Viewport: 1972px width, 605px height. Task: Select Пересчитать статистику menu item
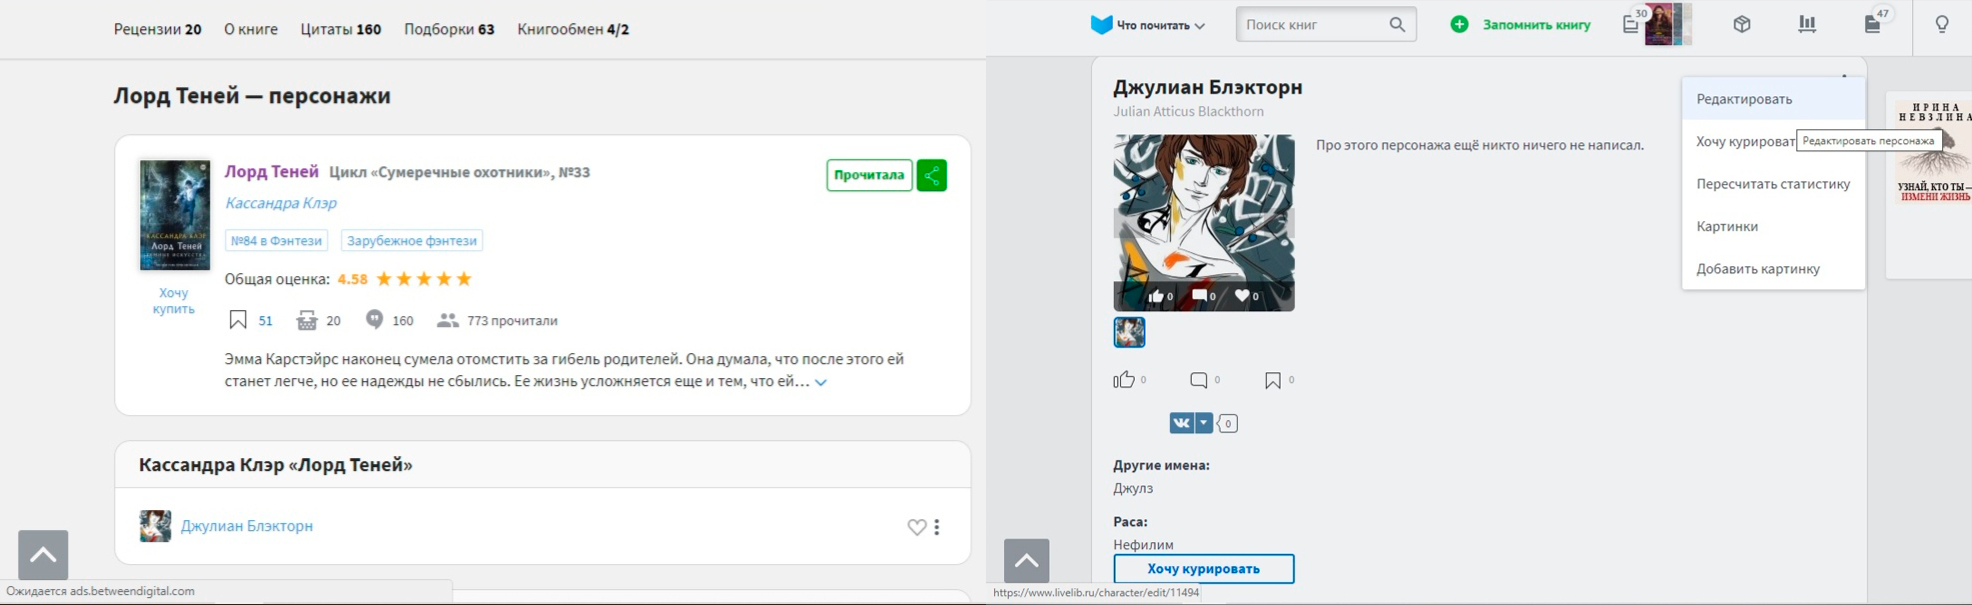pos(1774,184)
